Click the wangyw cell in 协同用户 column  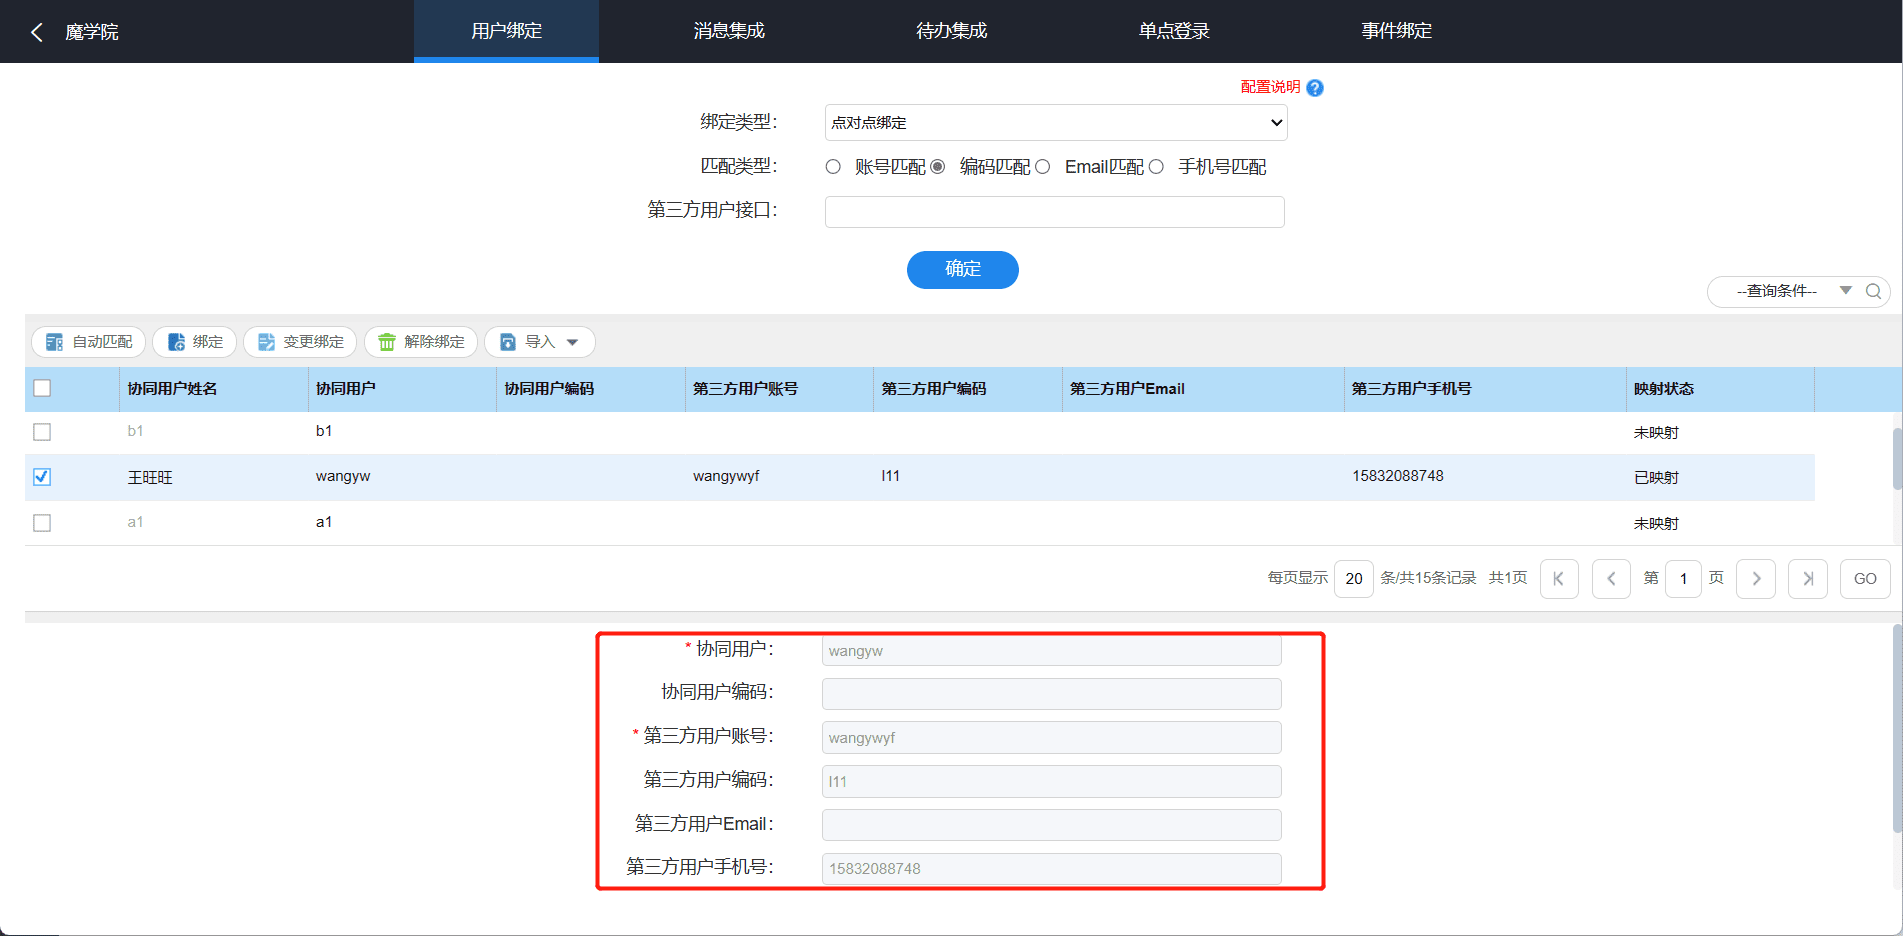343,477
